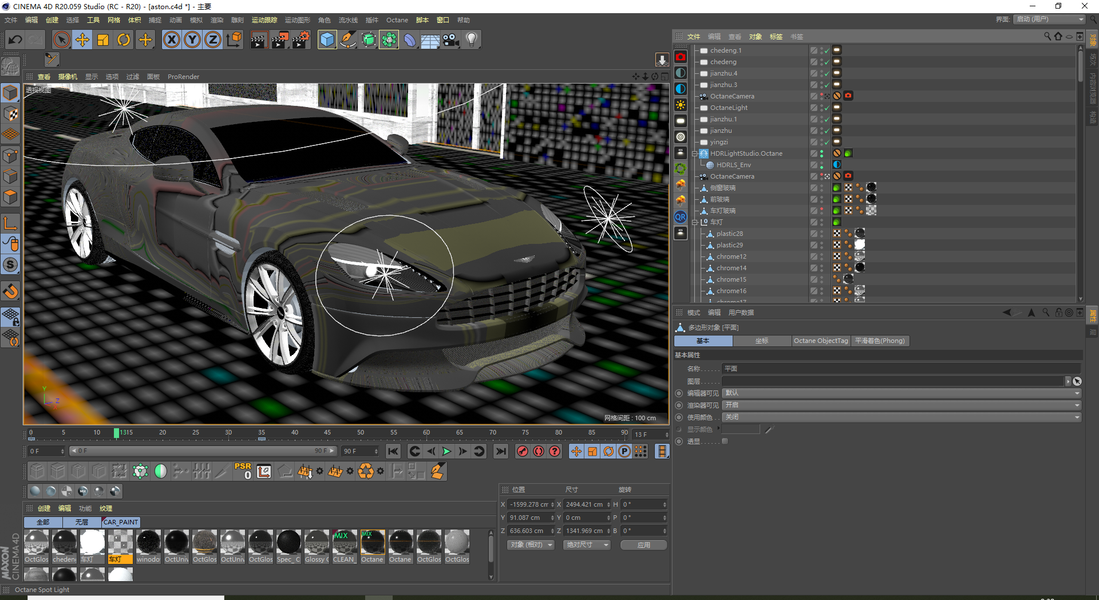Play the animation forward
This screenshot has height=600, width=1099.
(446, 451)
